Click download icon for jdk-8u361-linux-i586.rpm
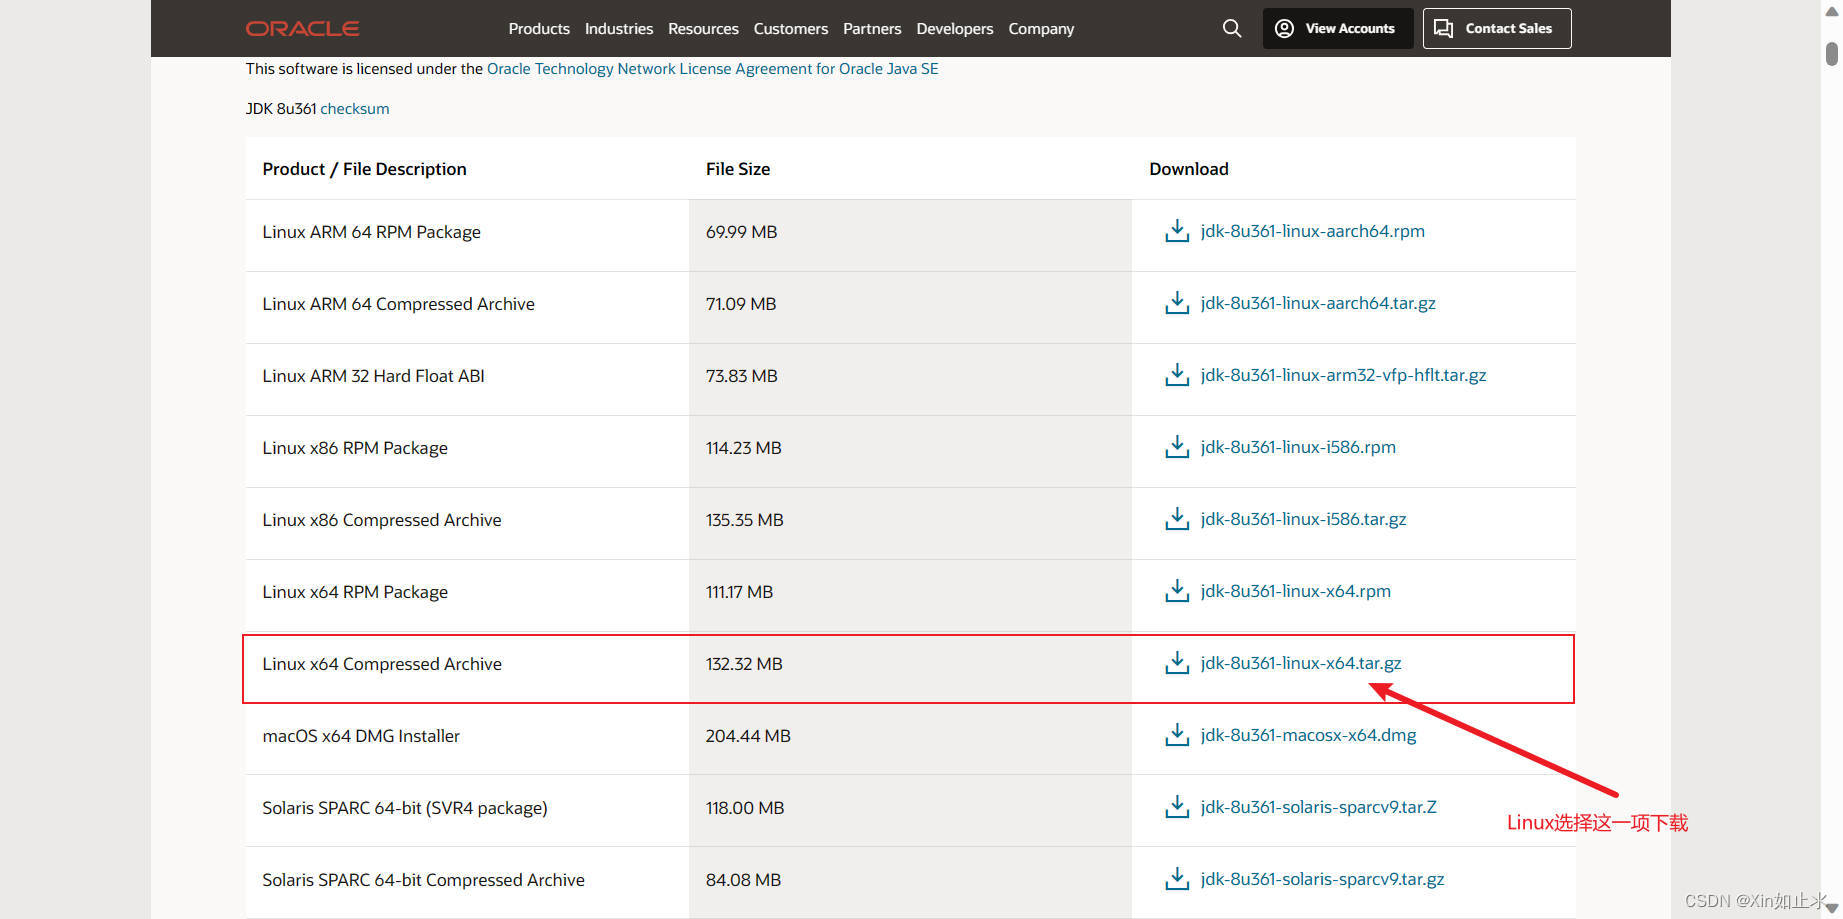1843x919 pixels. [x=1177, y=447]
